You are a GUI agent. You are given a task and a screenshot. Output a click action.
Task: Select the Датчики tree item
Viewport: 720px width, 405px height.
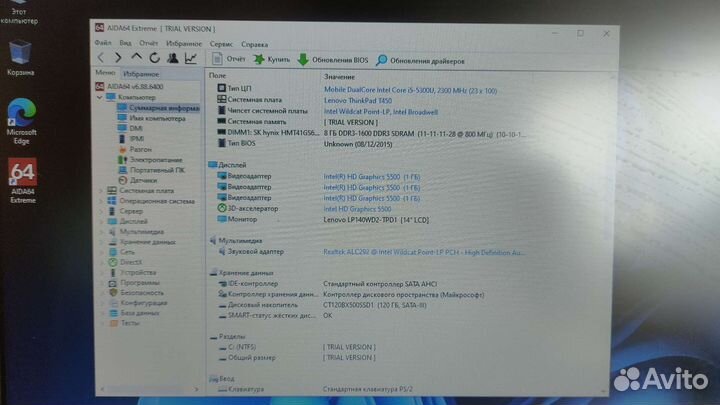(137, 180)
